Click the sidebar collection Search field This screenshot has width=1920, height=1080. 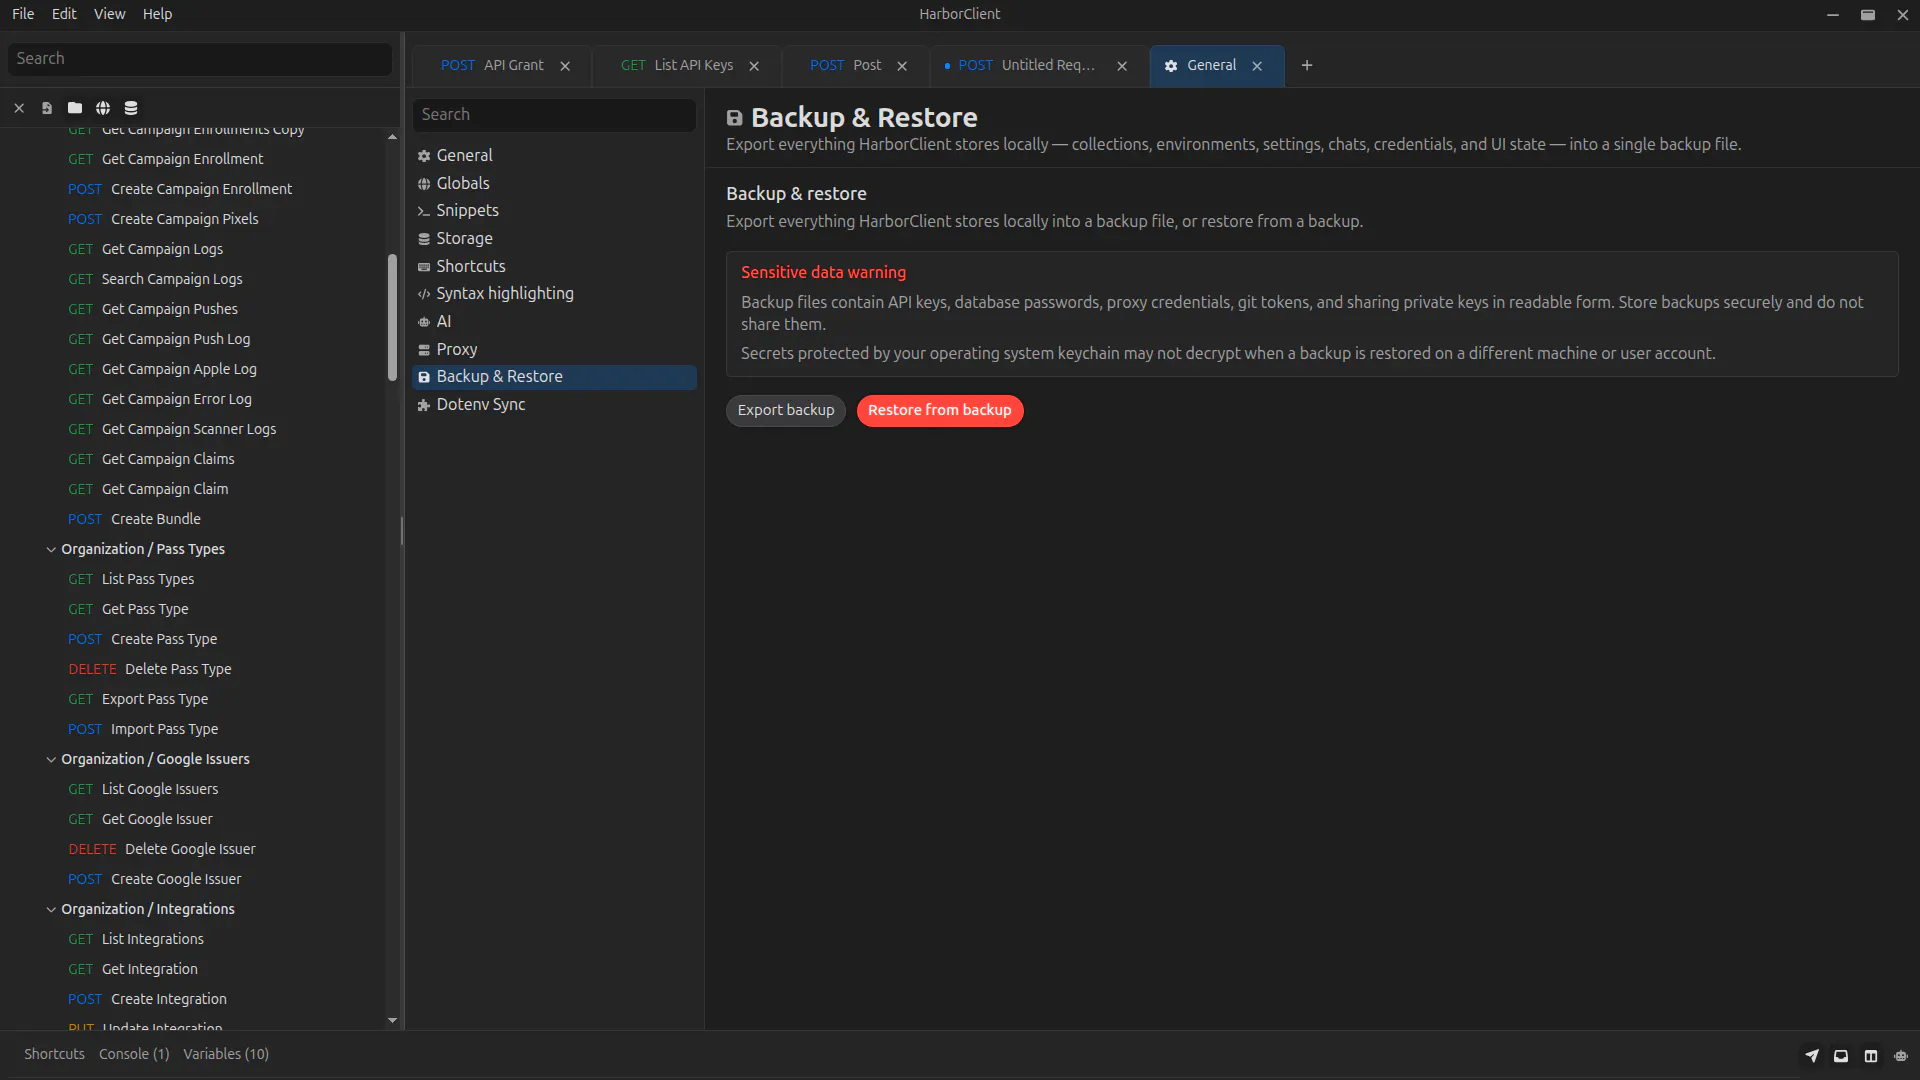point(200,59)
